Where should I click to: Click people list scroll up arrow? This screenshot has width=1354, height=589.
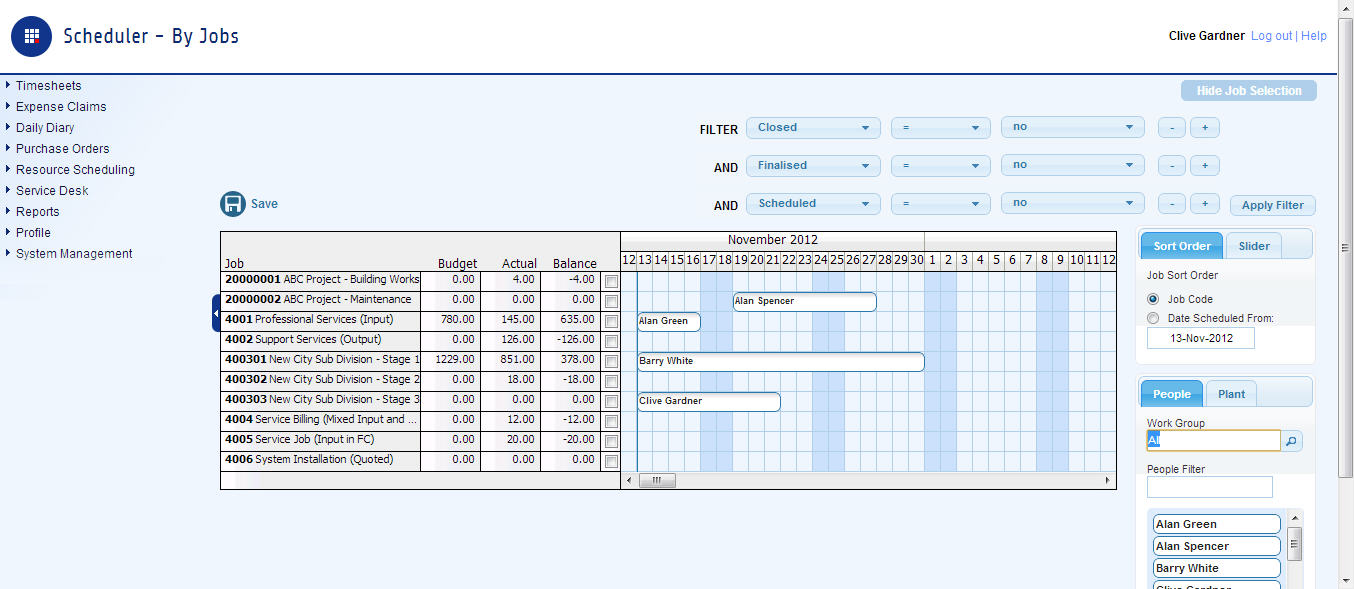1295,520
